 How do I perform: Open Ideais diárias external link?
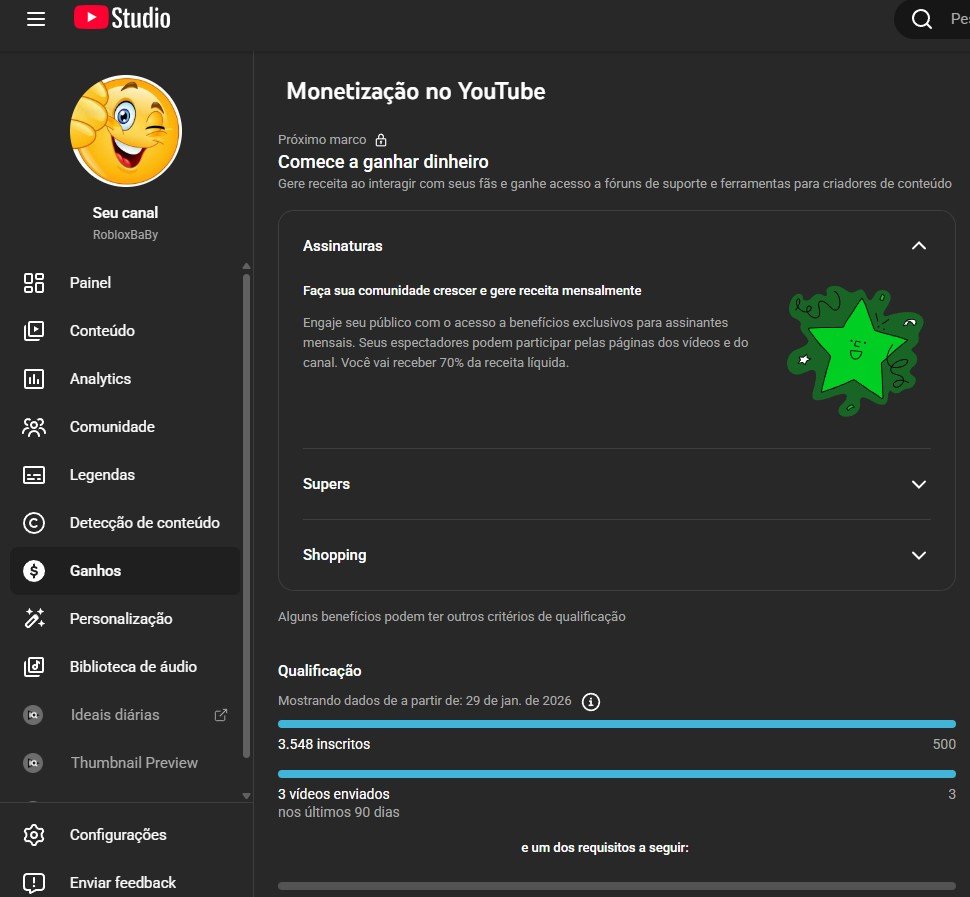[x=221, y=715]
